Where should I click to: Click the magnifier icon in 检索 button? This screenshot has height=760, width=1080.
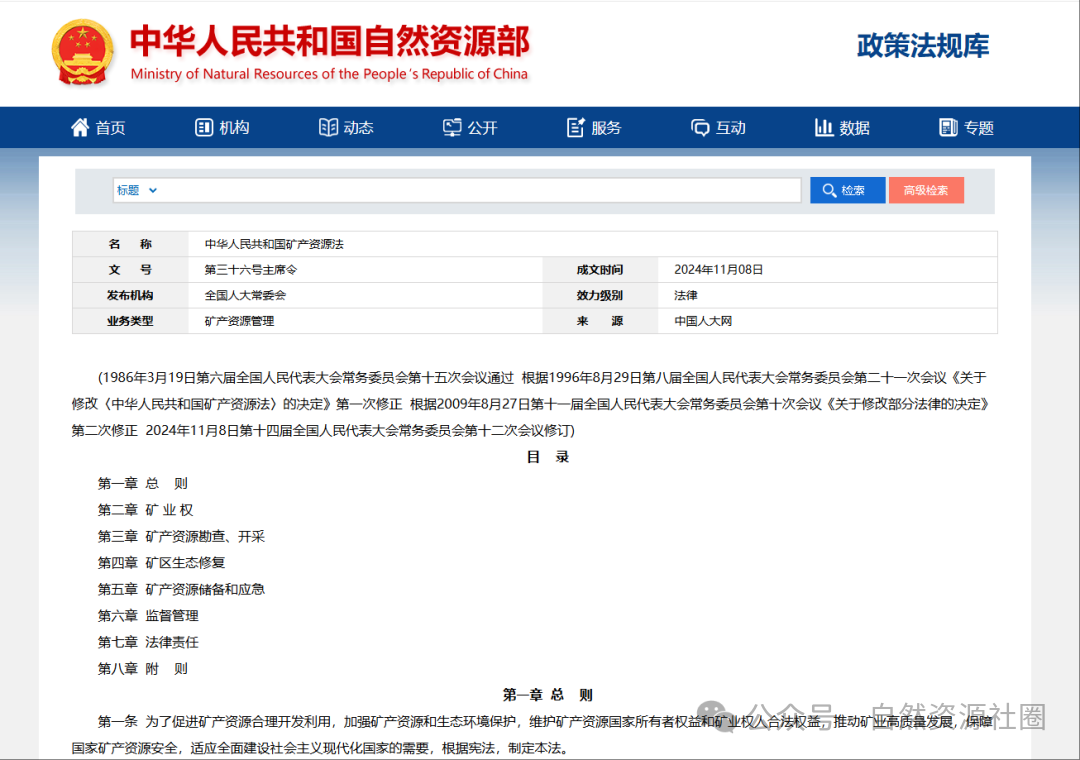pyautogui.click(x=829, y=190)
